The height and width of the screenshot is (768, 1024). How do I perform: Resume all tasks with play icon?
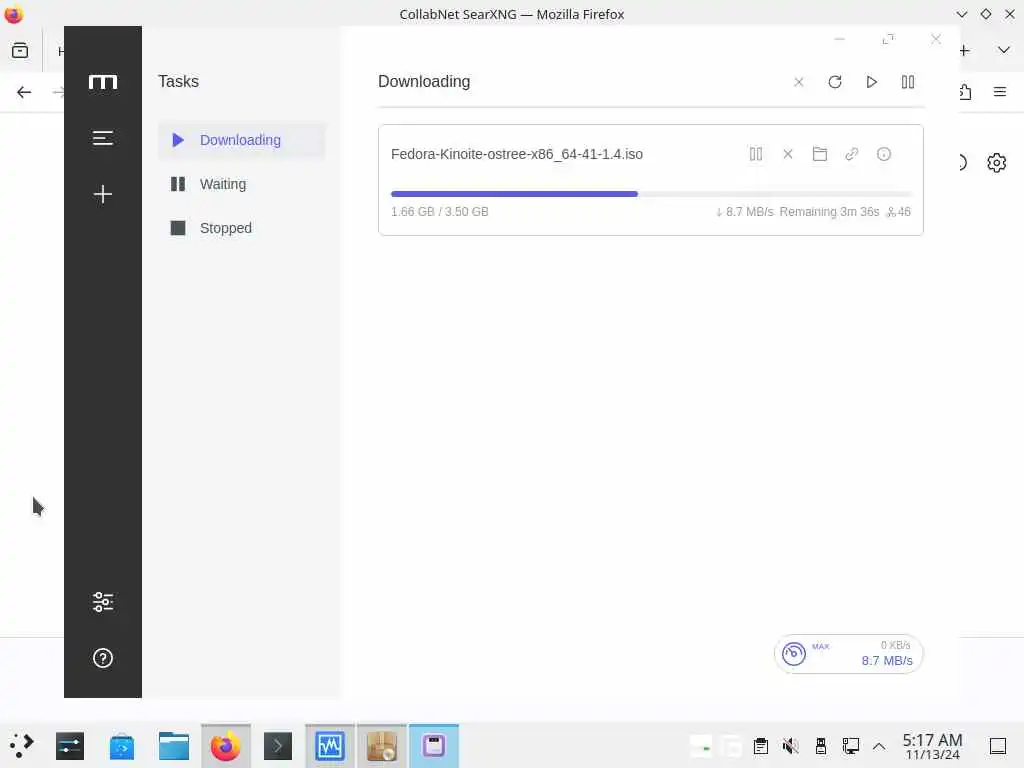(x=871, y=82)
